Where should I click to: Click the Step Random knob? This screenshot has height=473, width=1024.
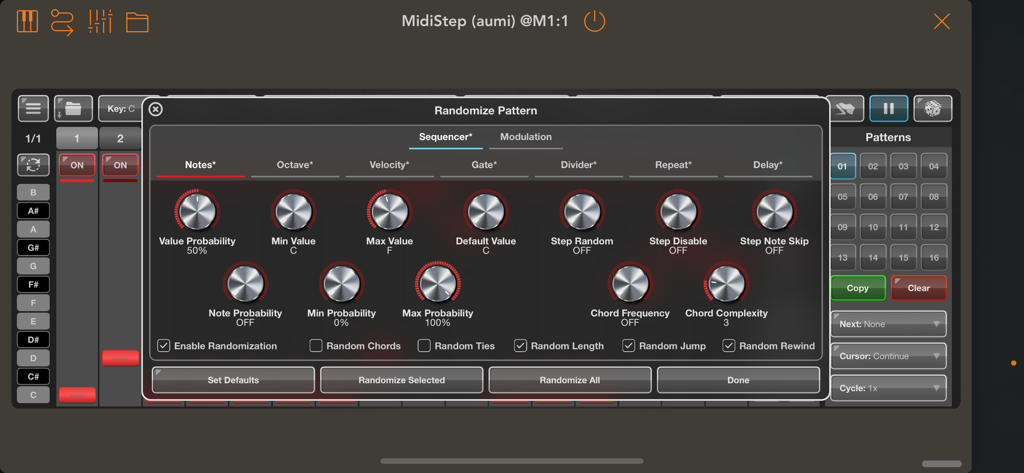click(582, 212)
